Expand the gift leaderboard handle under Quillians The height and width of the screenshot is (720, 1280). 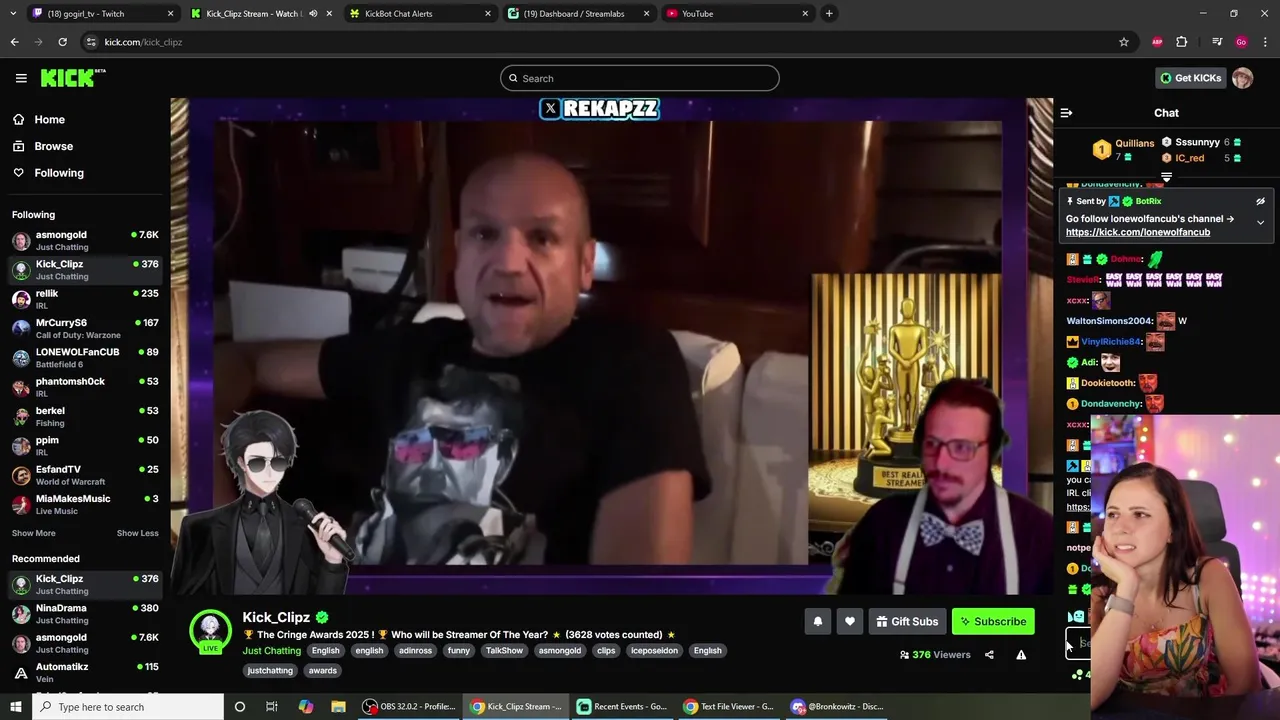1166,177
